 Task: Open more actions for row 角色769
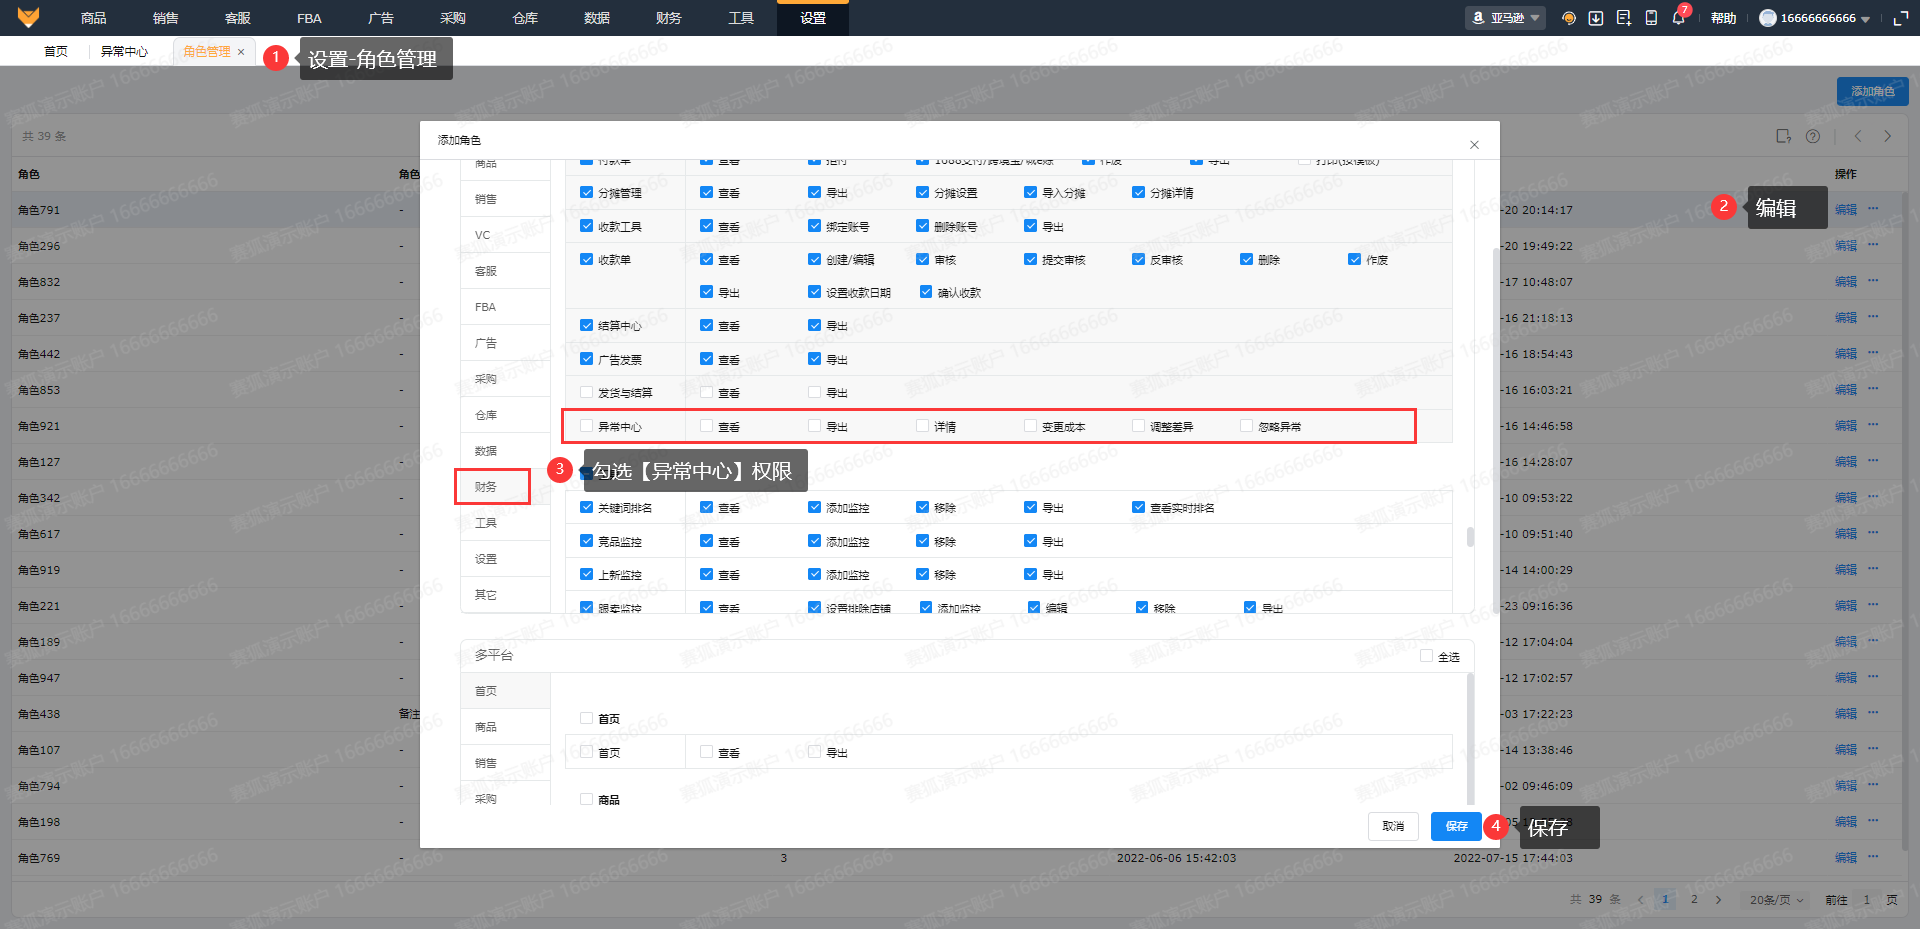[x=1873, y=857]
